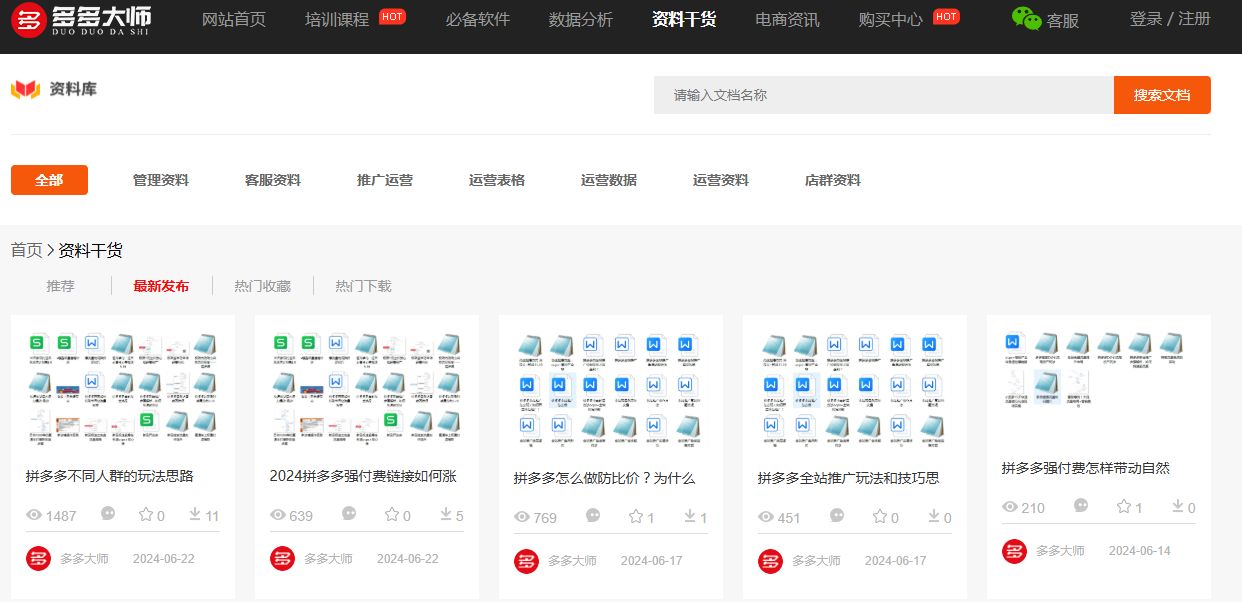Switch to the 最新发布 sort tab

(x=161, y=286)
